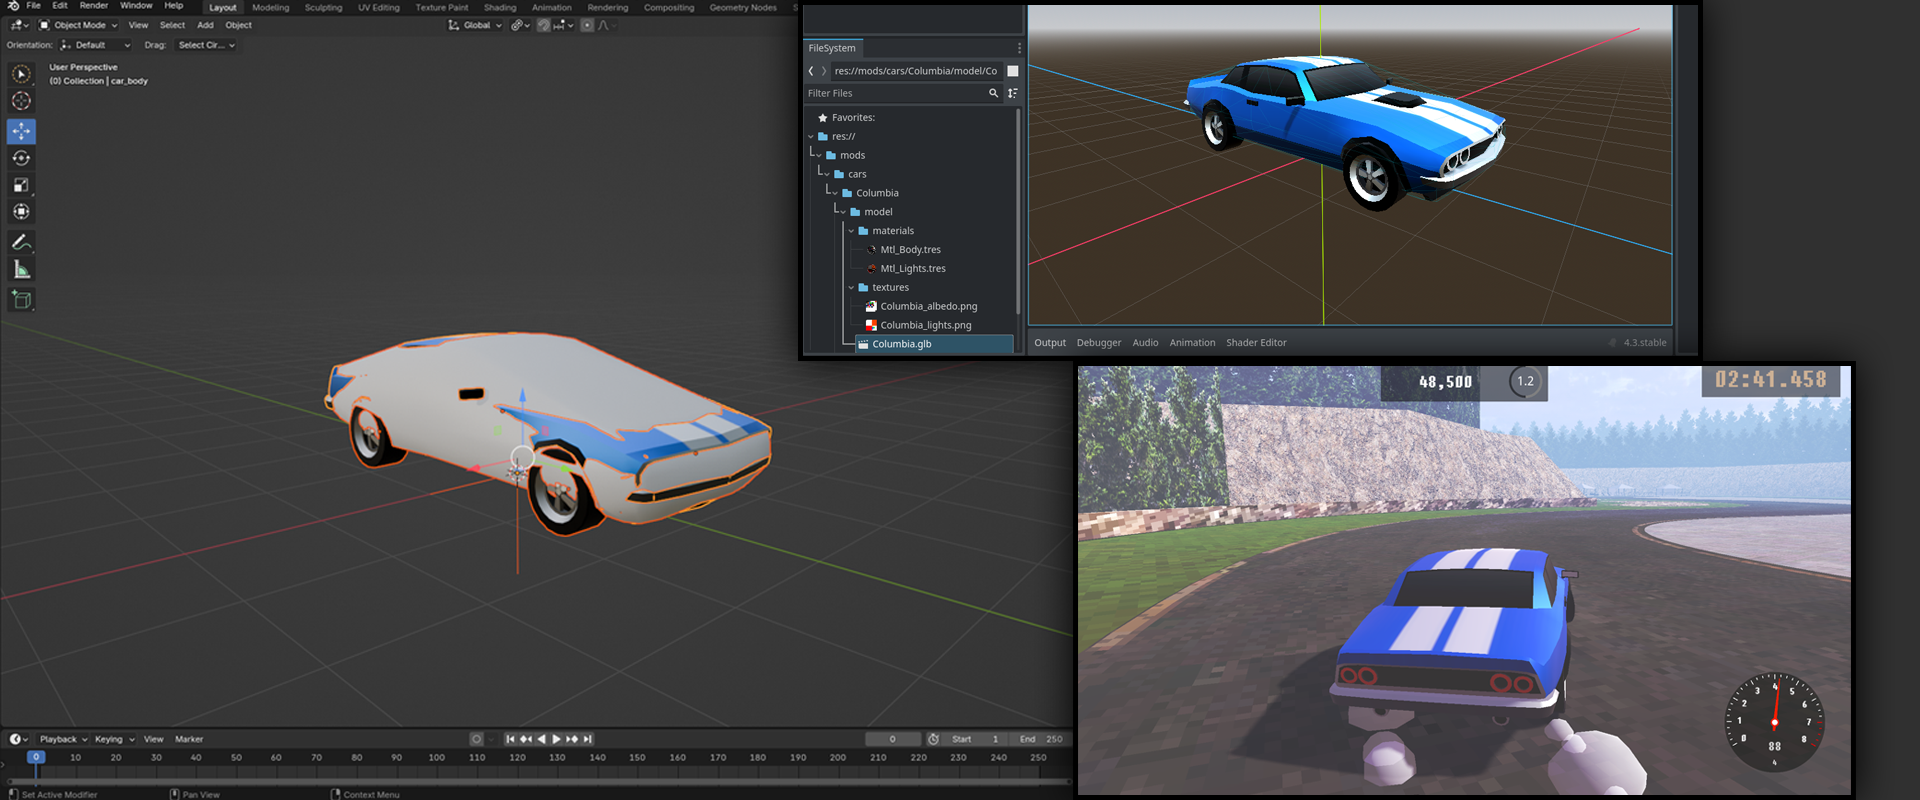Select the Add Cube tool
1920x800 pixels.
pyautogui.click(x=21, y=299)
